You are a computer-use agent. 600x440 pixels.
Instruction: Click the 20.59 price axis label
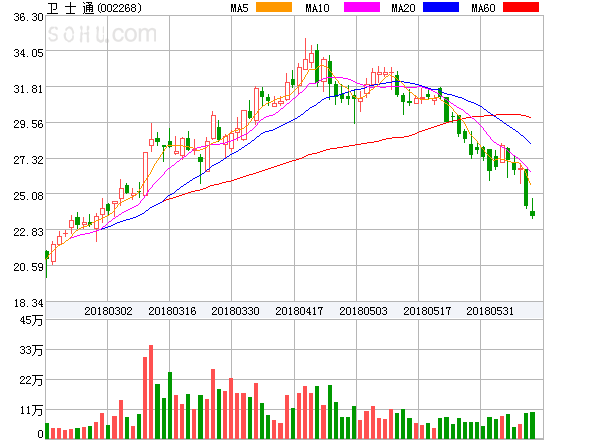(29, 267)
